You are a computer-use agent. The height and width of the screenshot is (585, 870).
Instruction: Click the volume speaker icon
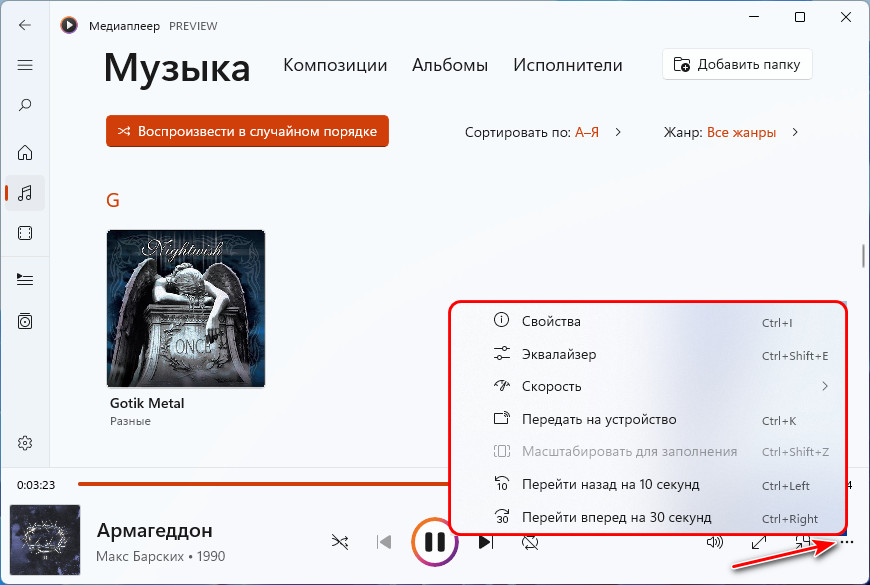(715, 542)
